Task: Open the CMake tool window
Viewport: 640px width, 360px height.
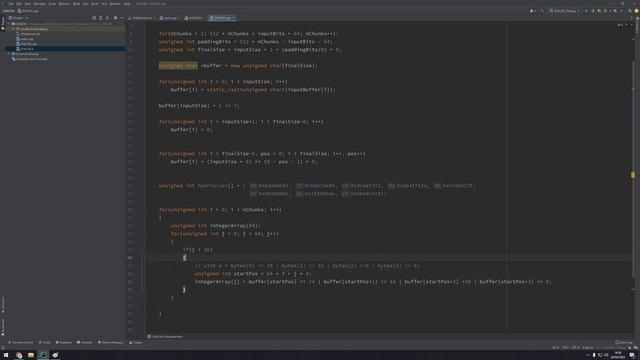Action: [136, 342]
